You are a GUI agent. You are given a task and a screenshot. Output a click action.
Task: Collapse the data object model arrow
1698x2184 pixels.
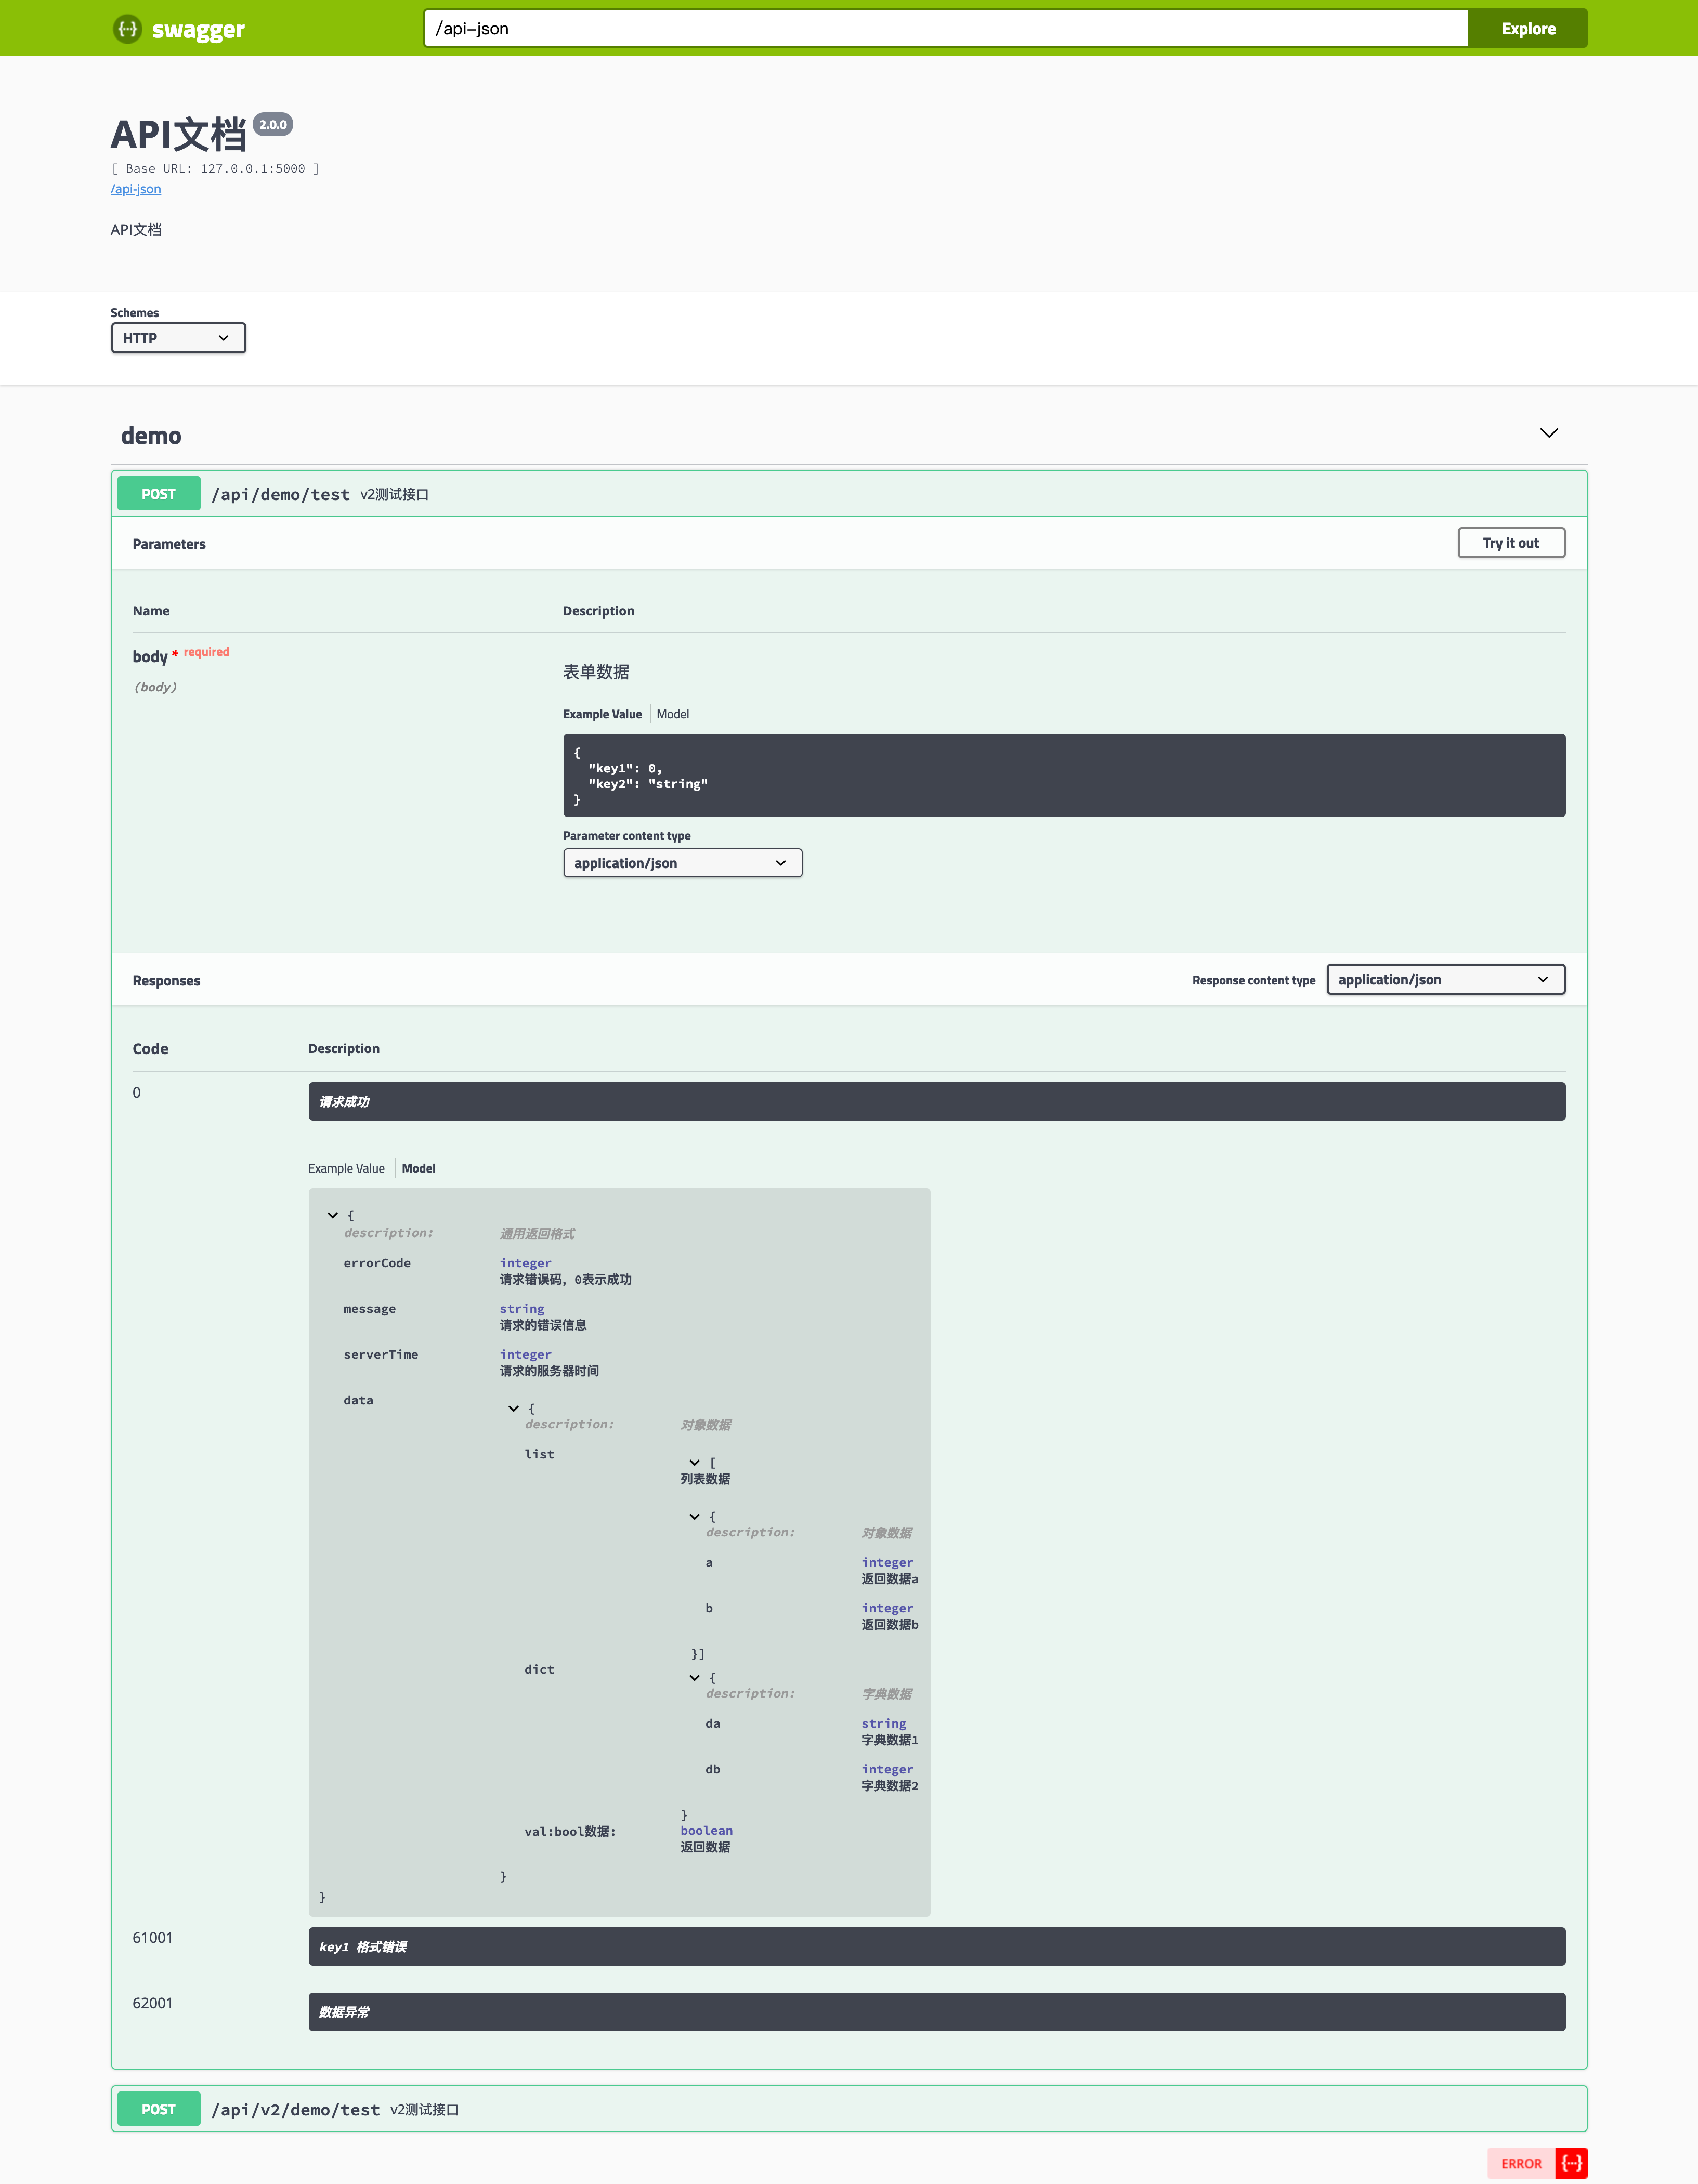coord(514,1408)
